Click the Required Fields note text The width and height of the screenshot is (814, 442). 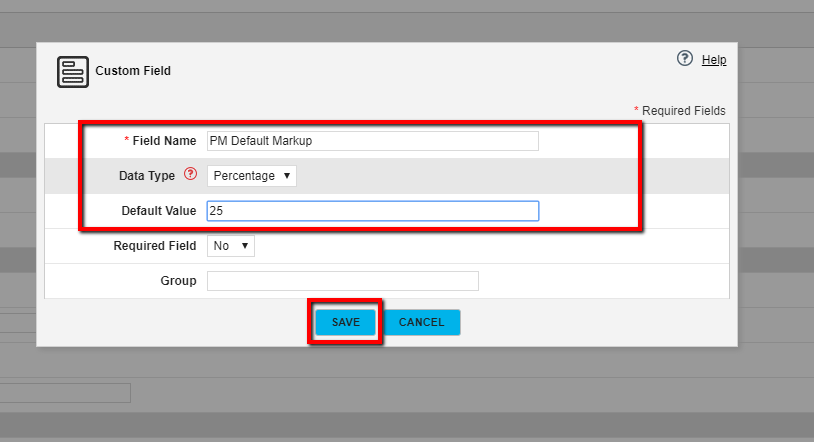(x=683, y=111)
